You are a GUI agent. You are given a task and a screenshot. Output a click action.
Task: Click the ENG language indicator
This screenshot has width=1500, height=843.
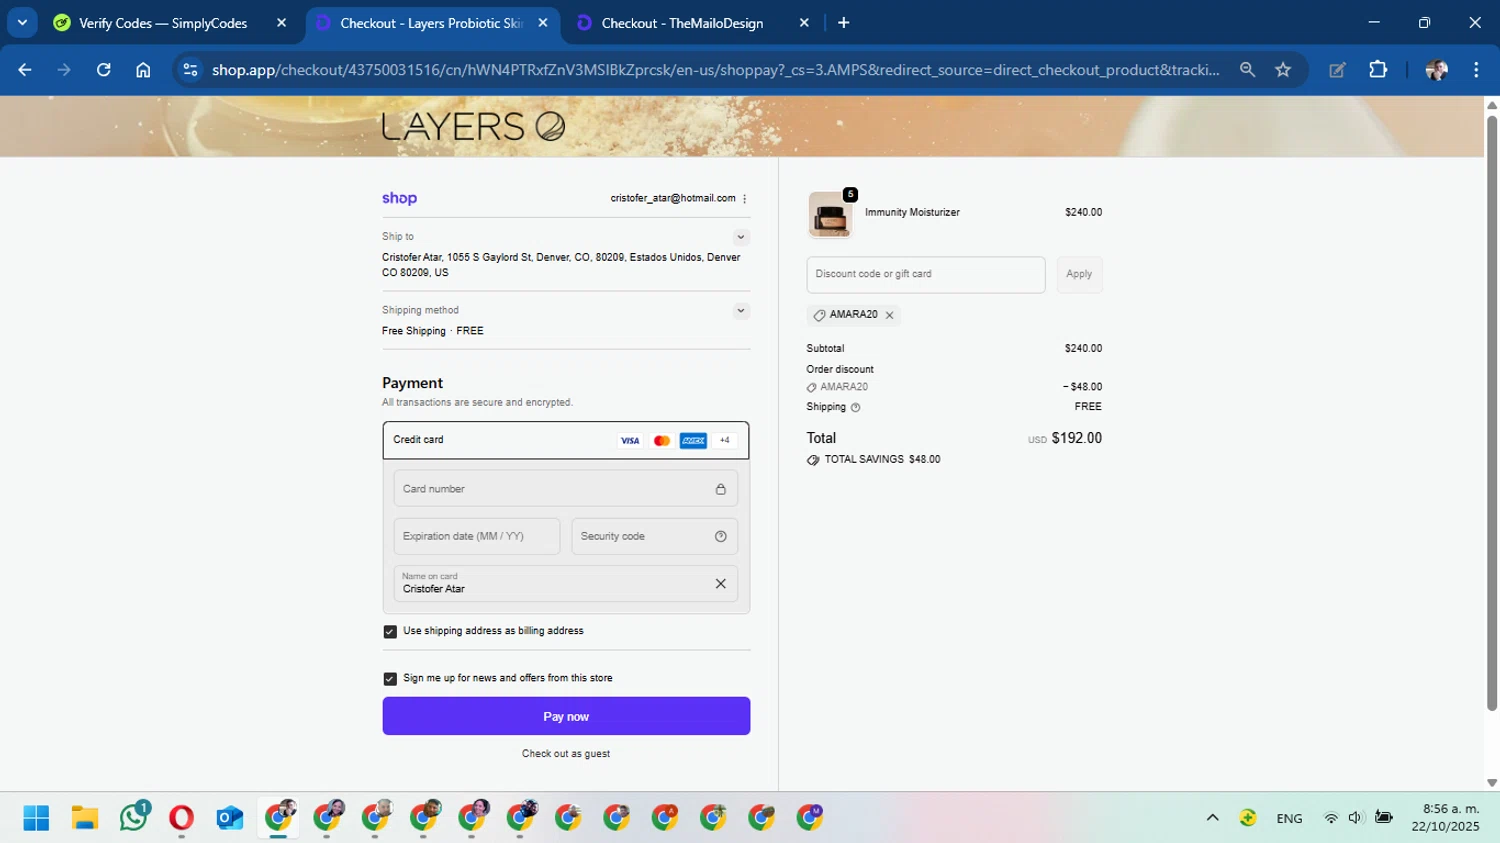coord(1289,818)
